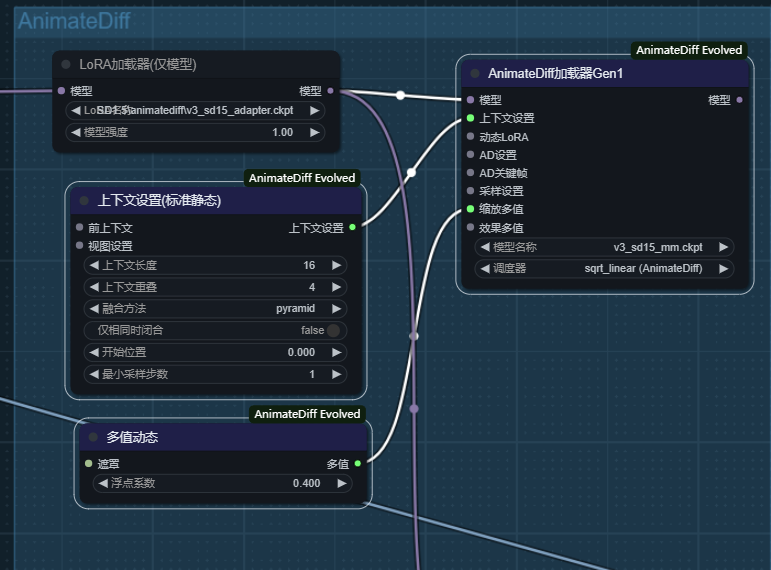Select the AnimateDiff group title

pyautogui.click(x=74, y=21)
